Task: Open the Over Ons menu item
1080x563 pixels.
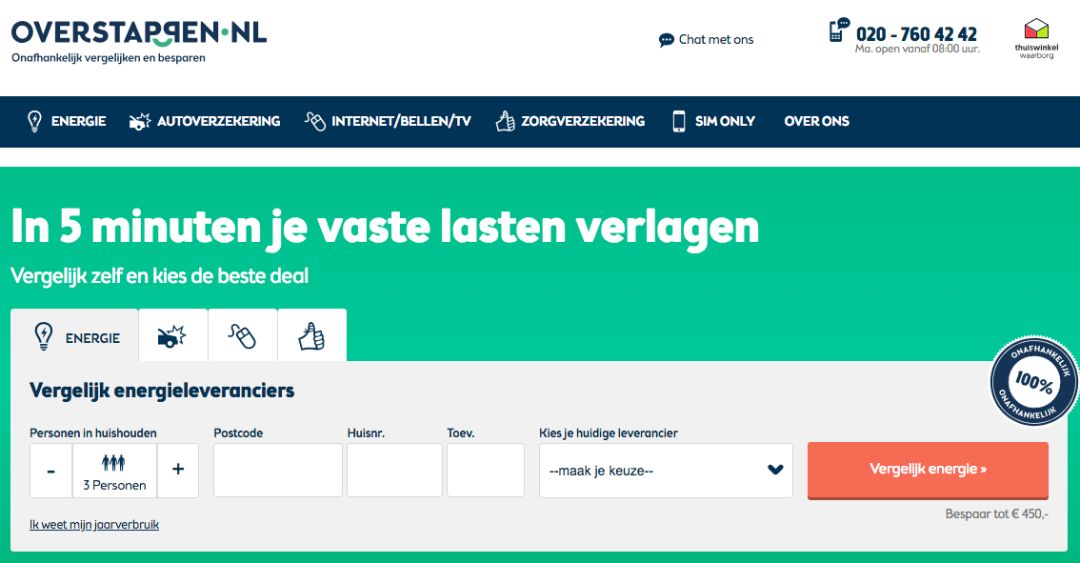Action: (817, 121)
